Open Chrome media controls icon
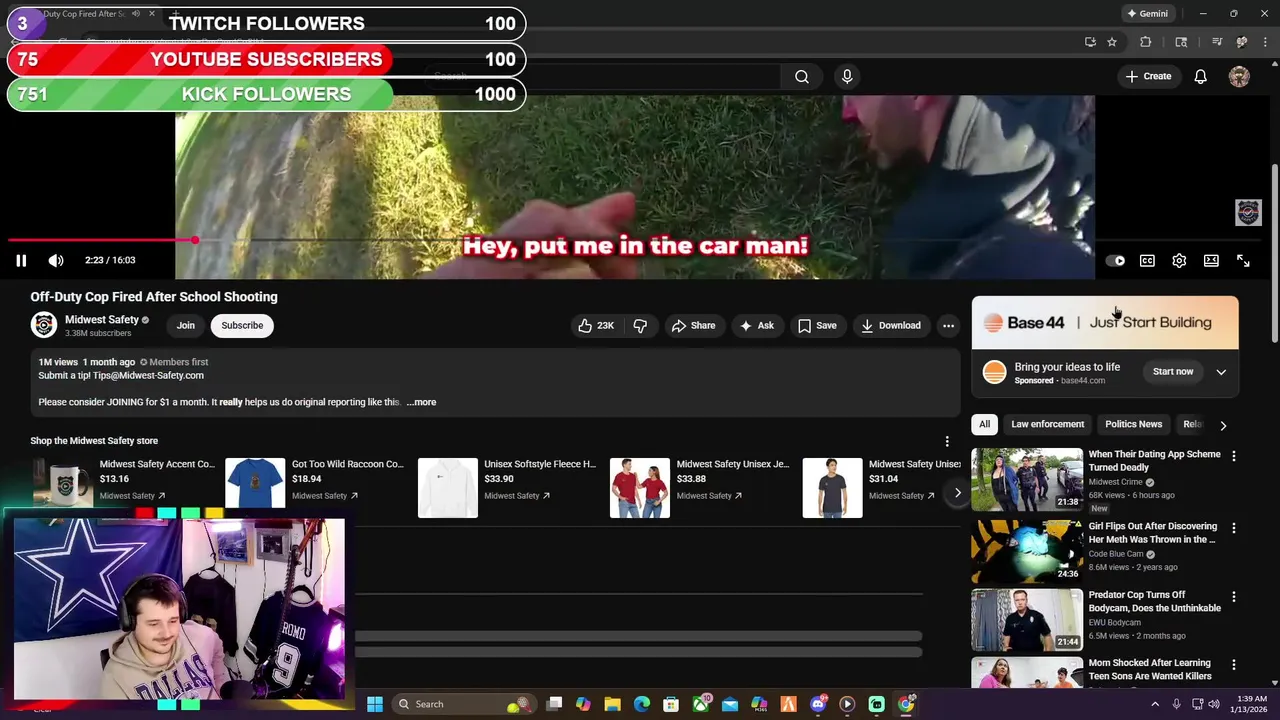The width and height of the screenshot is (1280, 720). 1217,42
